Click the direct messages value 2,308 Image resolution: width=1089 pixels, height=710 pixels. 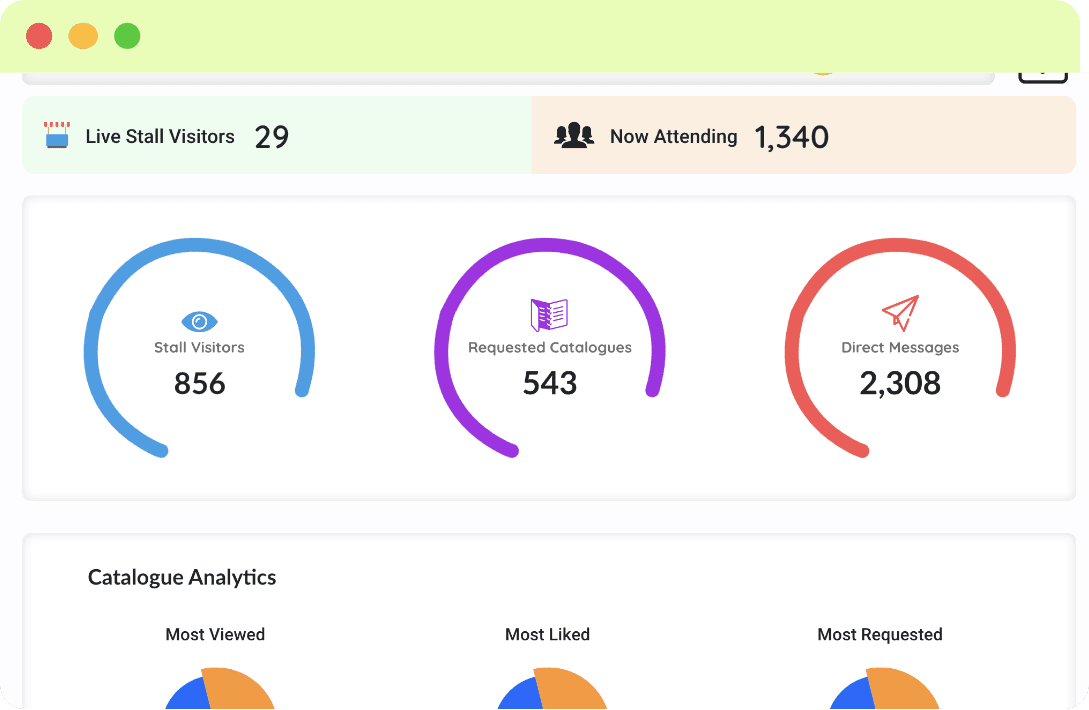pos(900,383)
